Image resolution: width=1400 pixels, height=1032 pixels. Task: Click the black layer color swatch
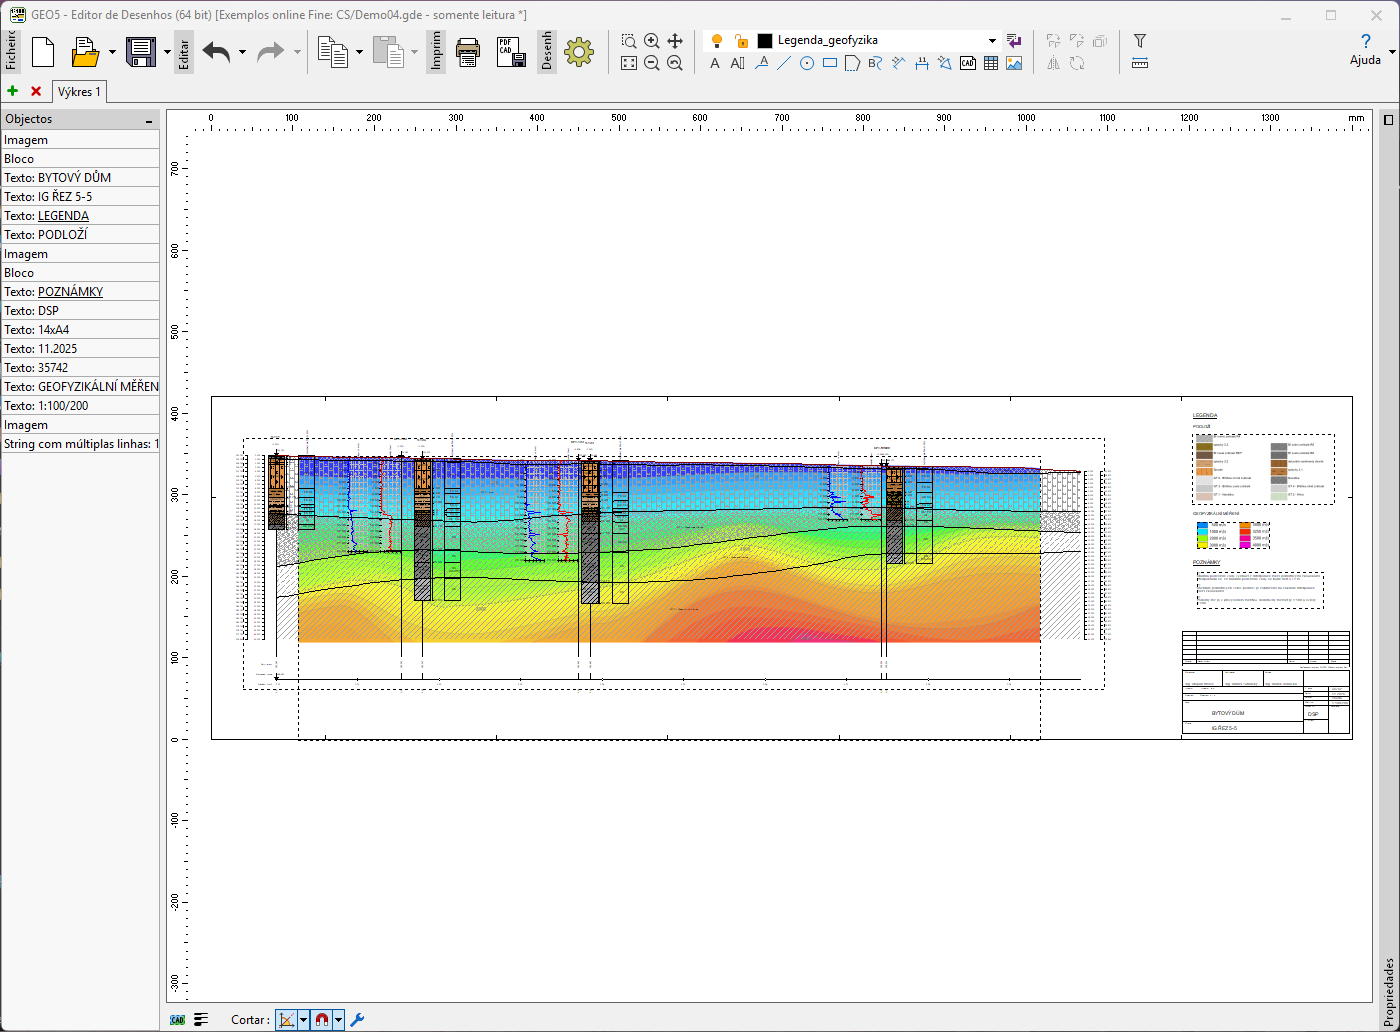click(x=765, y=41)
